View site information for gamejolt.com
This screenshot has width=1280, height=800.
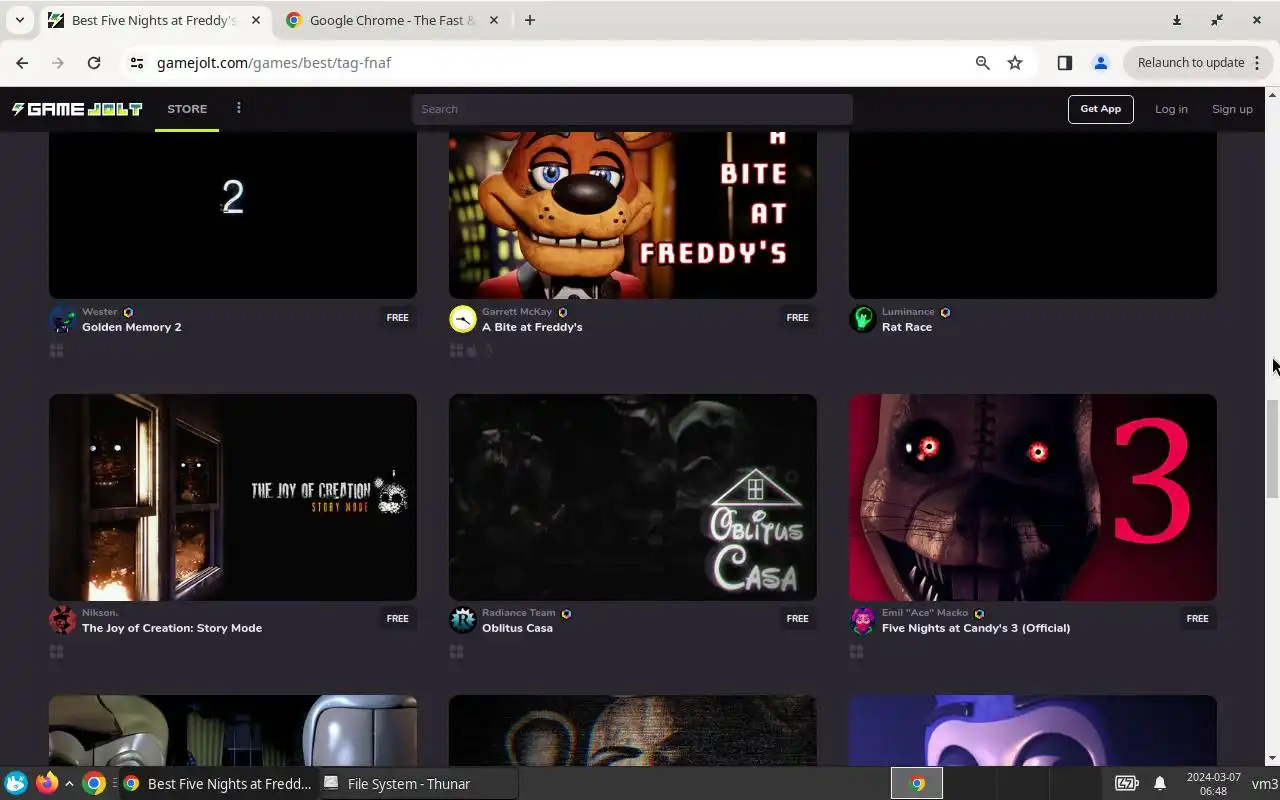pos(137,62)
